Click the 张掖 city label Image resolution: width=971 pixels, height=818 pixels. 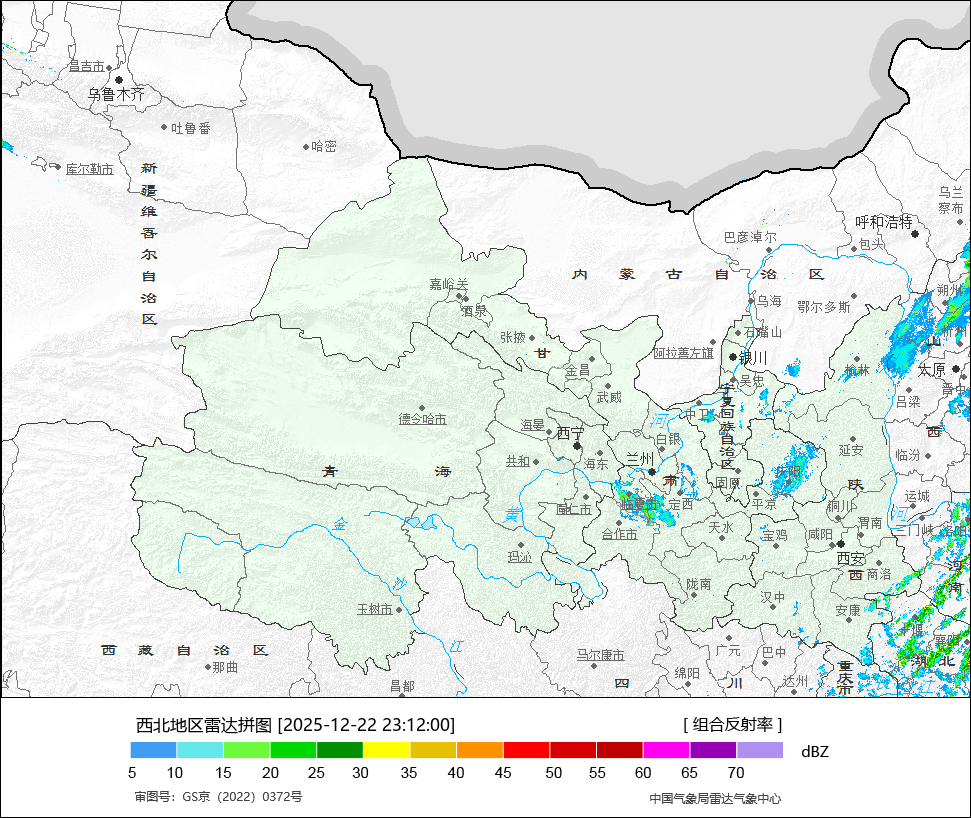[513, 337]
